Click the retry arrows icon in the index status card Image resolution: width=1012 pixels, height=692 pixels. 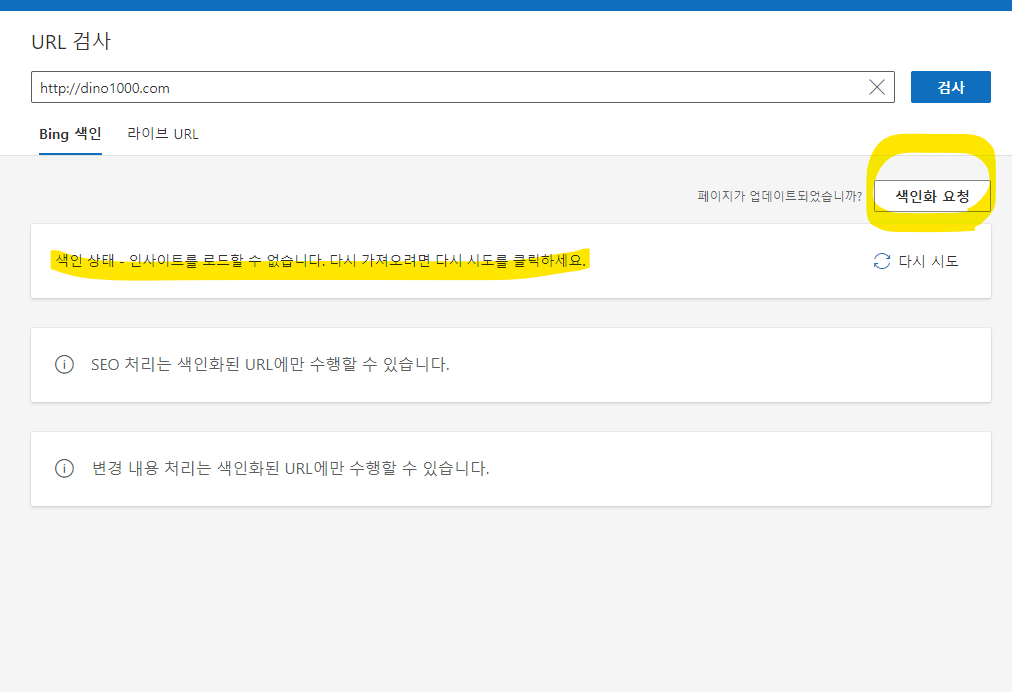(x=881, y=260)
